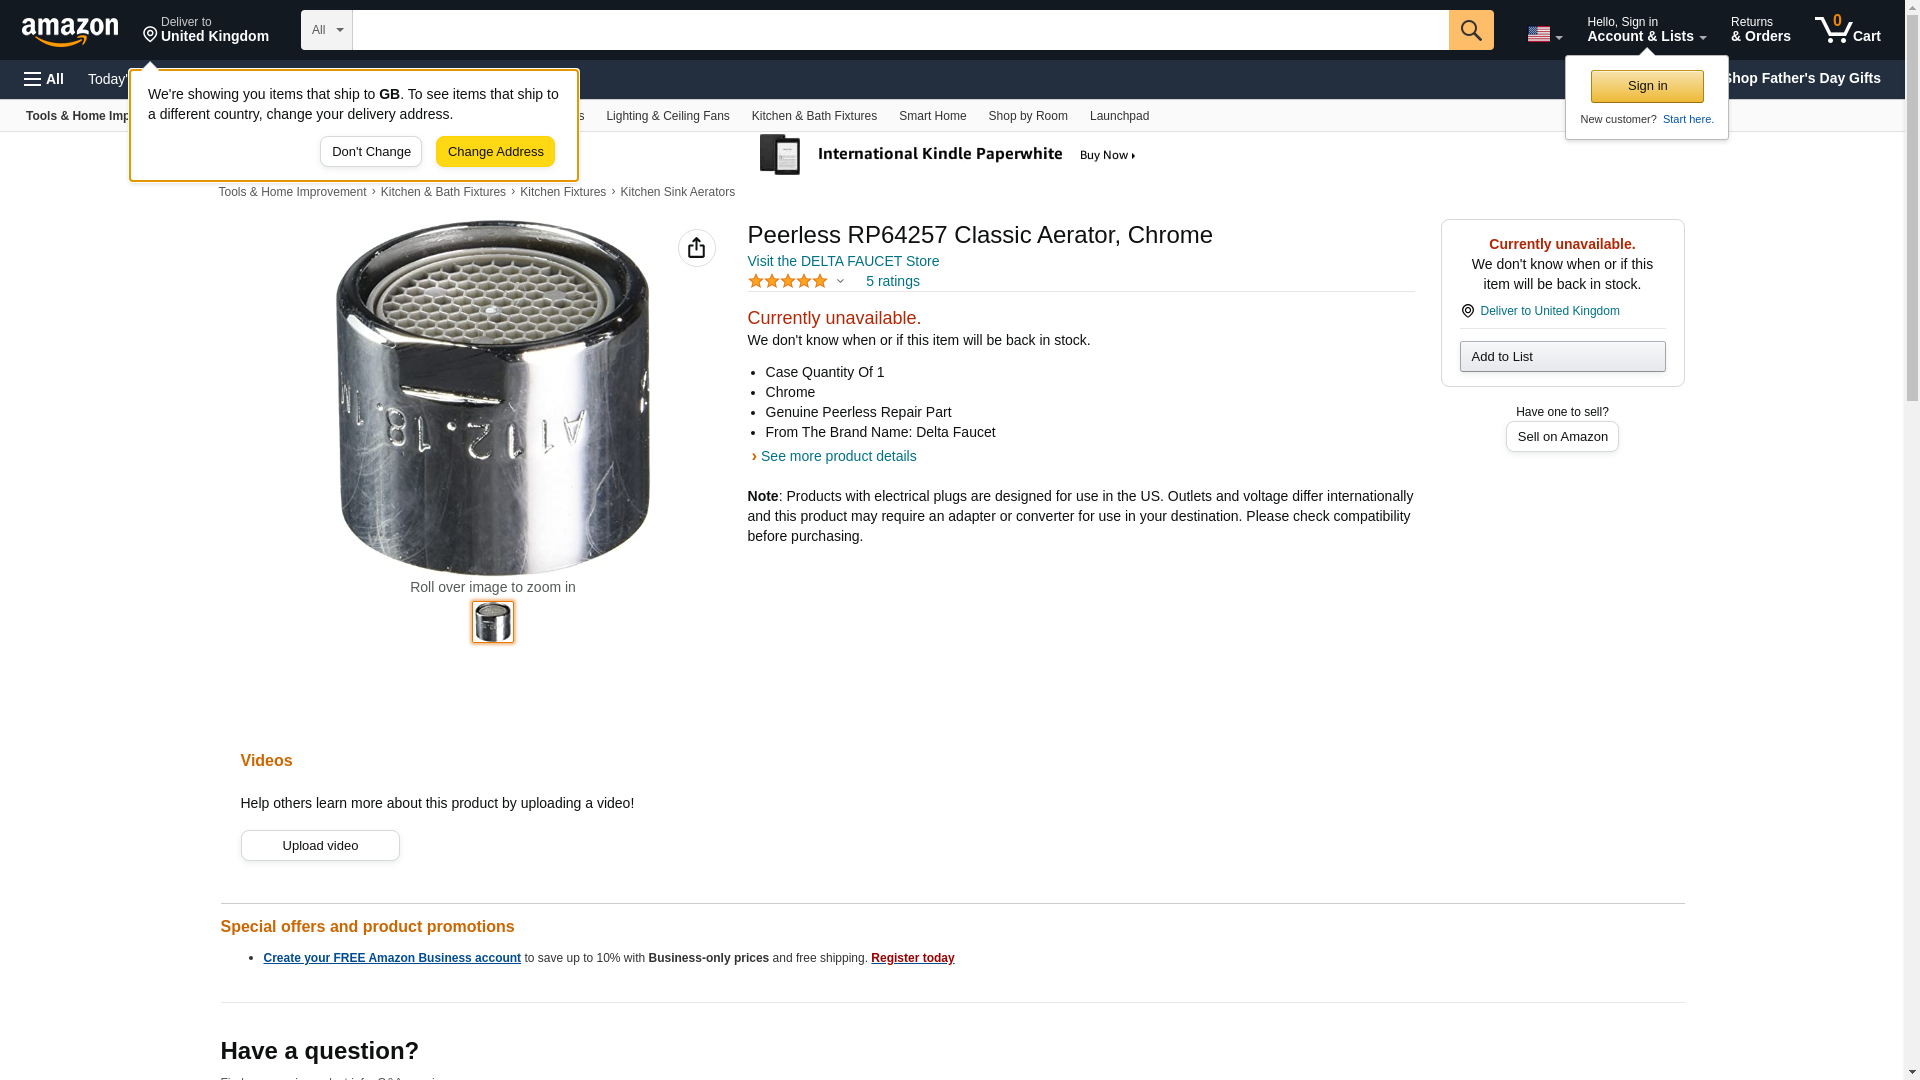
Task: Open the All hamburger menu
Action: 44,79
